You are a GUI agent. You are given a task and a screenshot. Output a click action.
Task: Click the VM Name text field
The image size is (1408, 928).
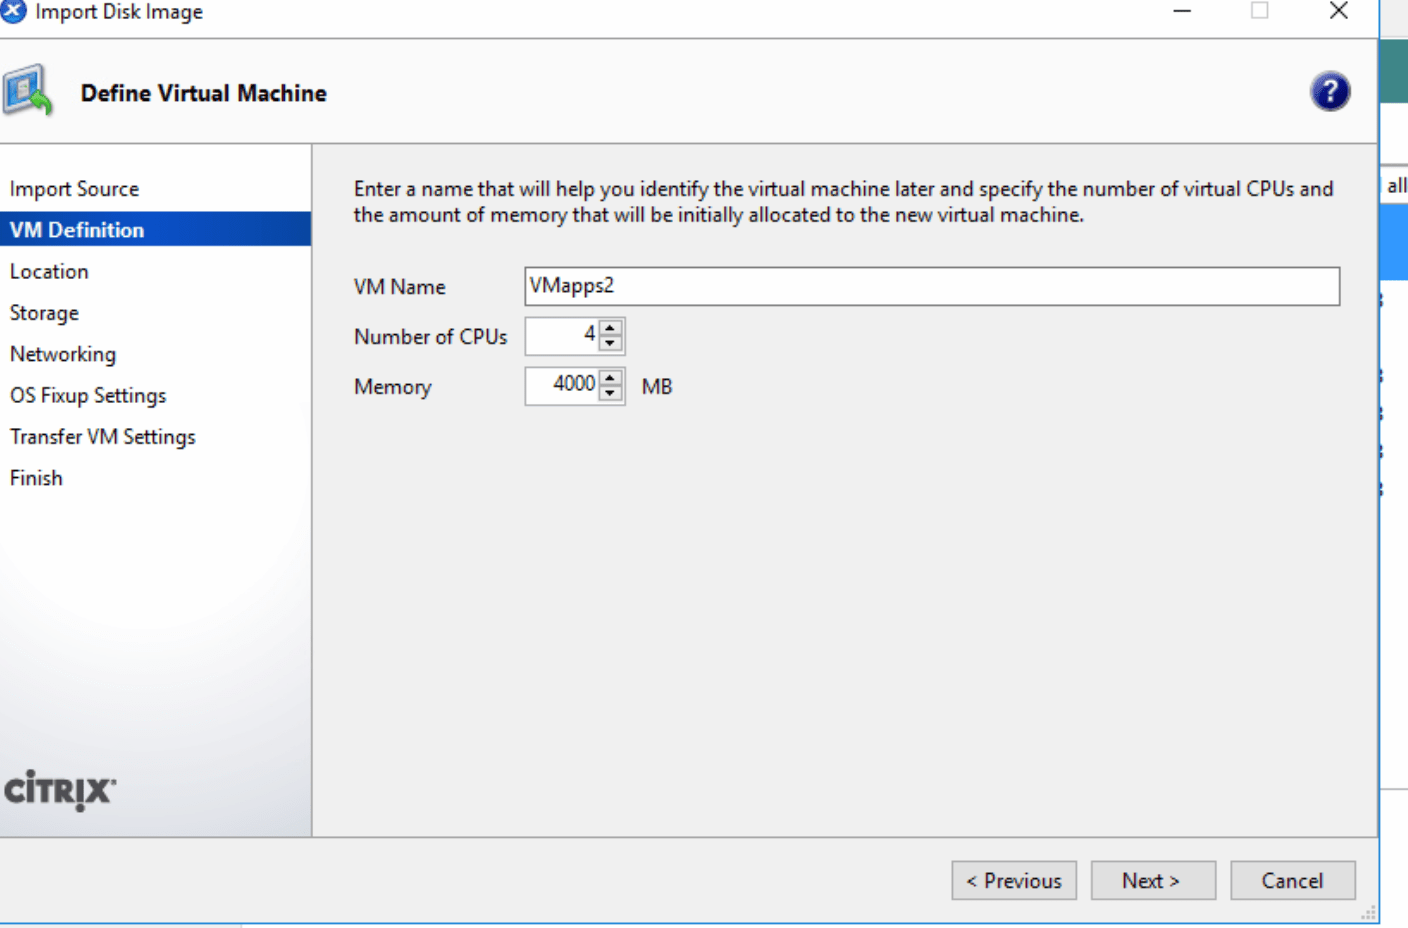(930, 286)
